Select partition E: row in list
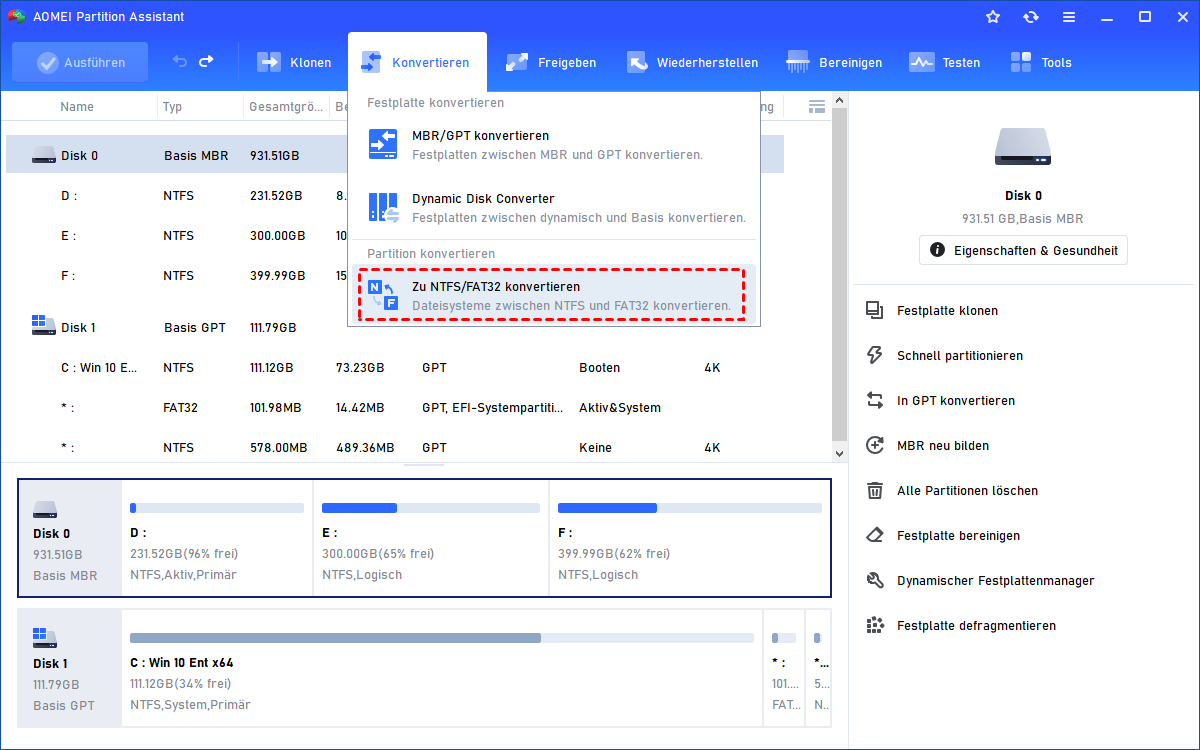The width and height of the screenshot is (1200, 750). [x=395, y=236]
